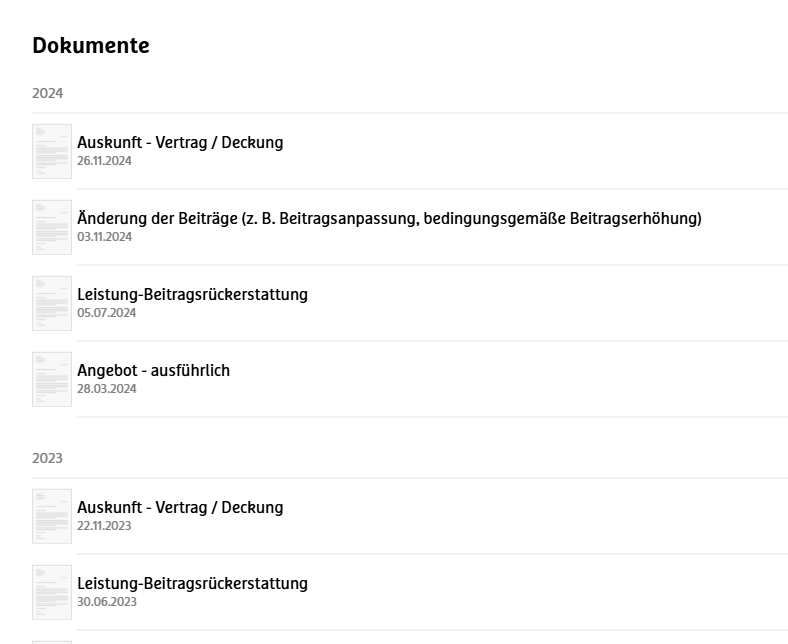Open thumbnail of Auskunft document from 26.11.2024

pyautogui.click(x=52, y=151)
